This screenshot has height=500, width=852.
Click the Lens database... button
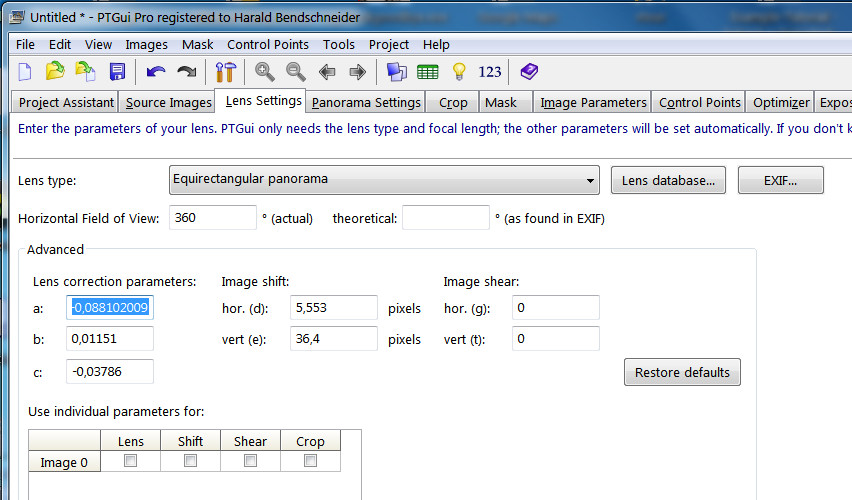(x=667, y=180)
